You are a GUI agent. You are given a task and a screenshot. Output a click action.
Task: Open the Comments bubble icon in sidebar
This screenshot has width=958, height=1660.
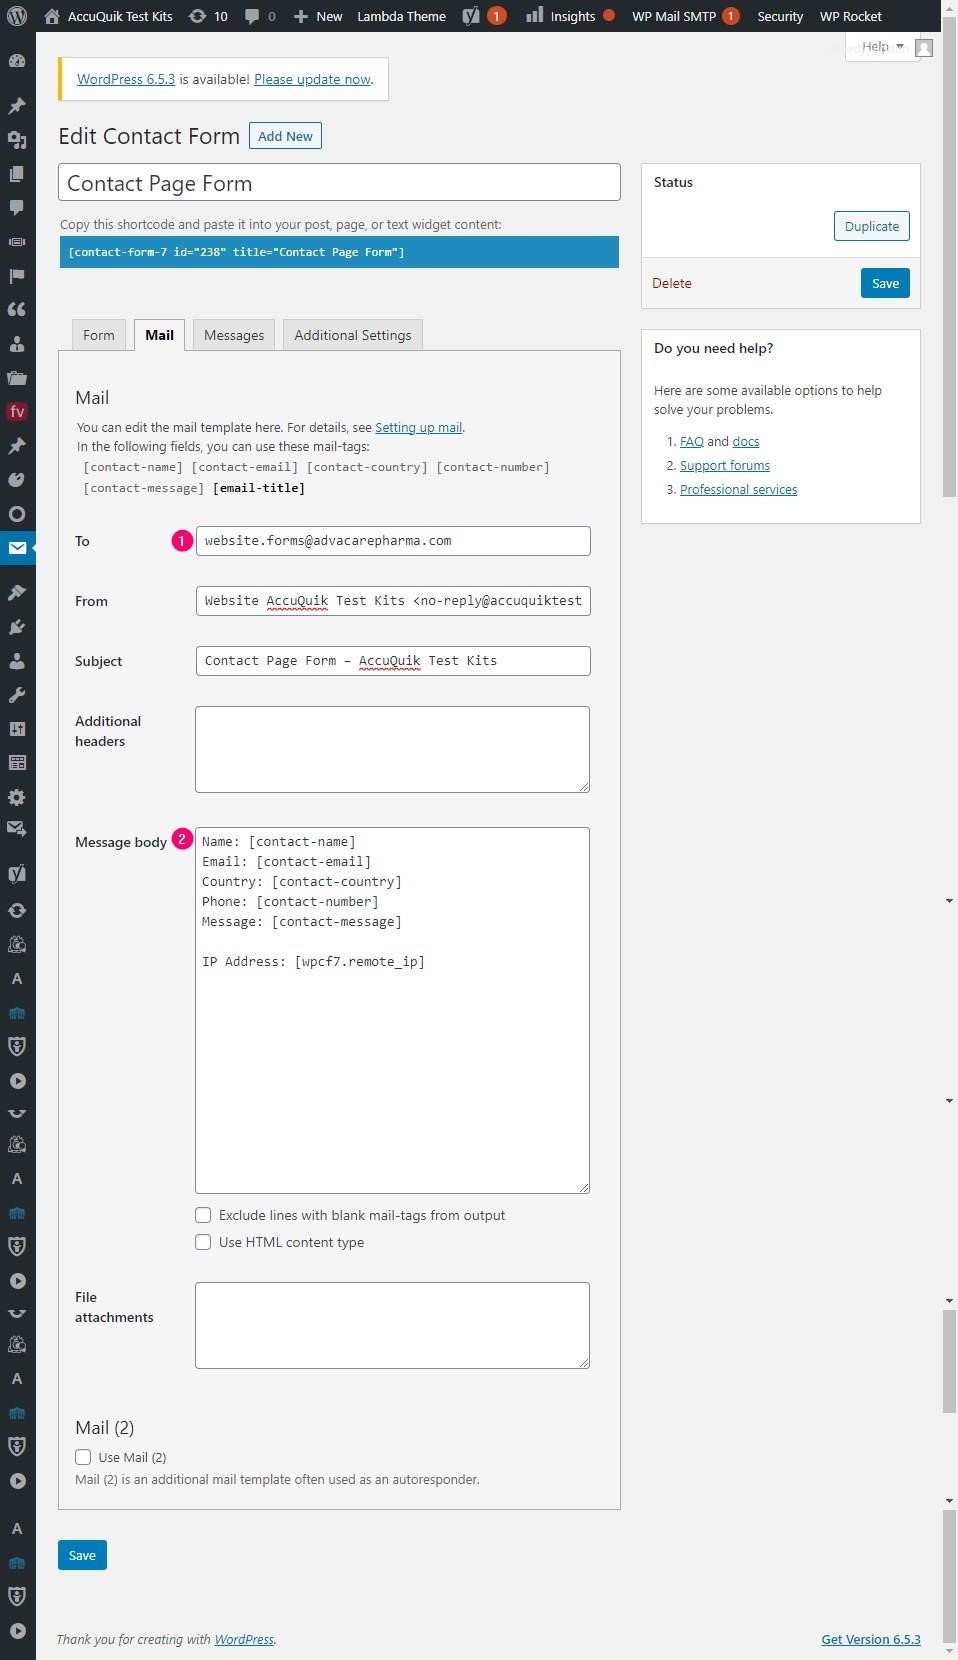click(x=17, y=207)
